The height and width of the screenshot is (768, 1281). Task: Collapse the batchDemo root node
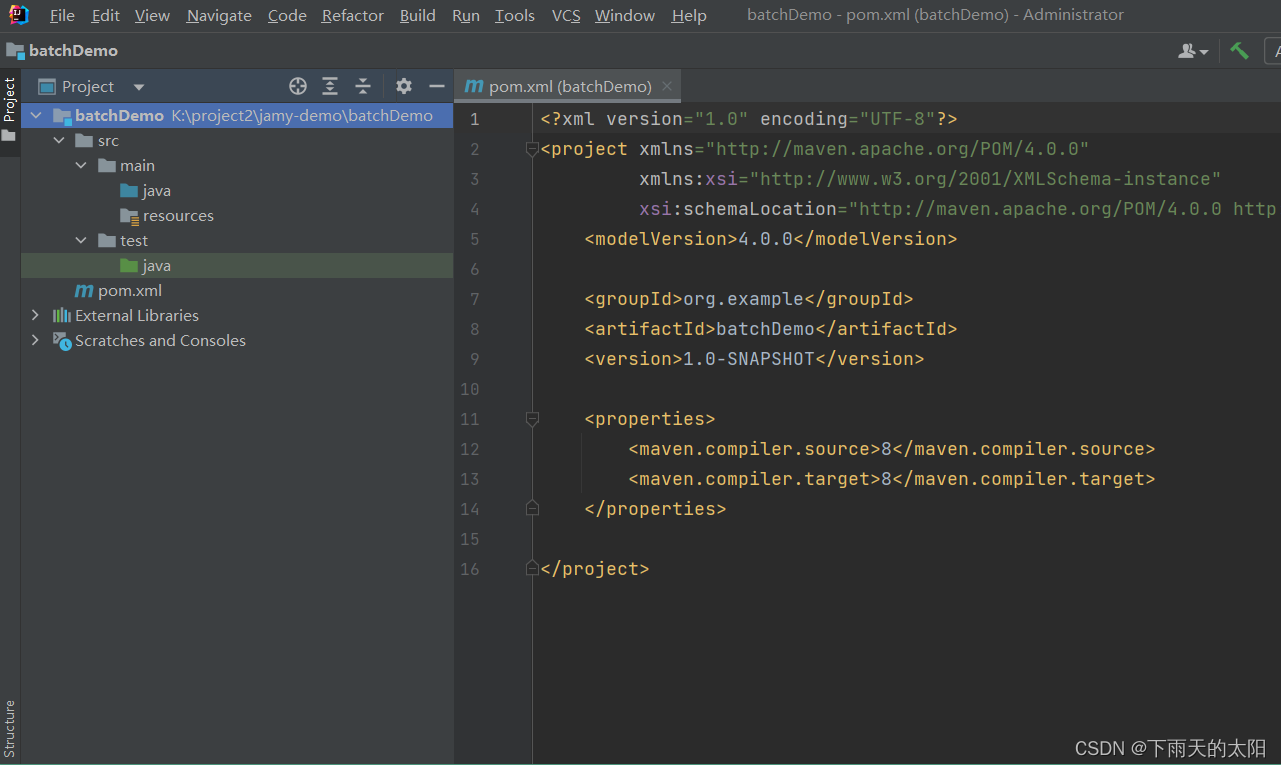coord(37,116)
